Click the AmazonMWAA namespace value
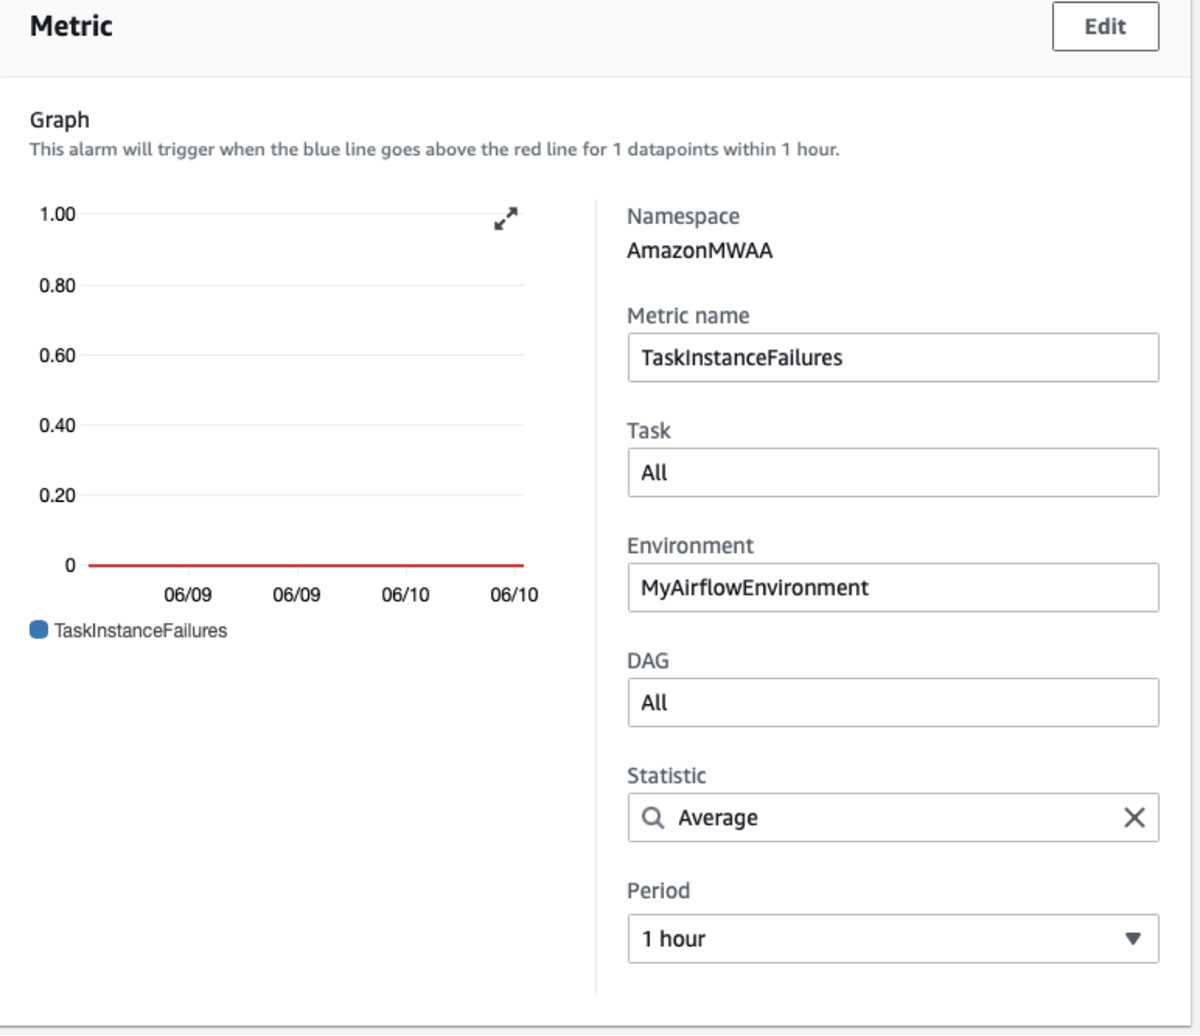The height and width of the screenshot is (1036, 1200). click(700, 251)
